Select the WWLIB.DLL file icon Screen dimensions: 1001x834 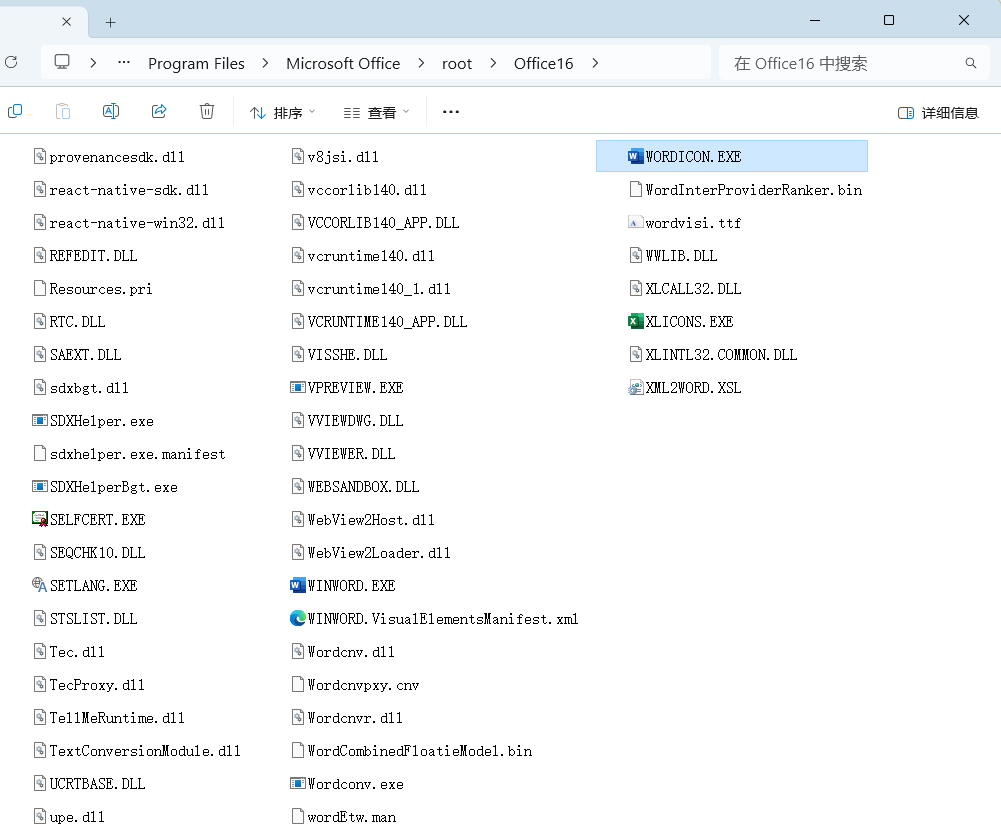[x=635, y=255]
